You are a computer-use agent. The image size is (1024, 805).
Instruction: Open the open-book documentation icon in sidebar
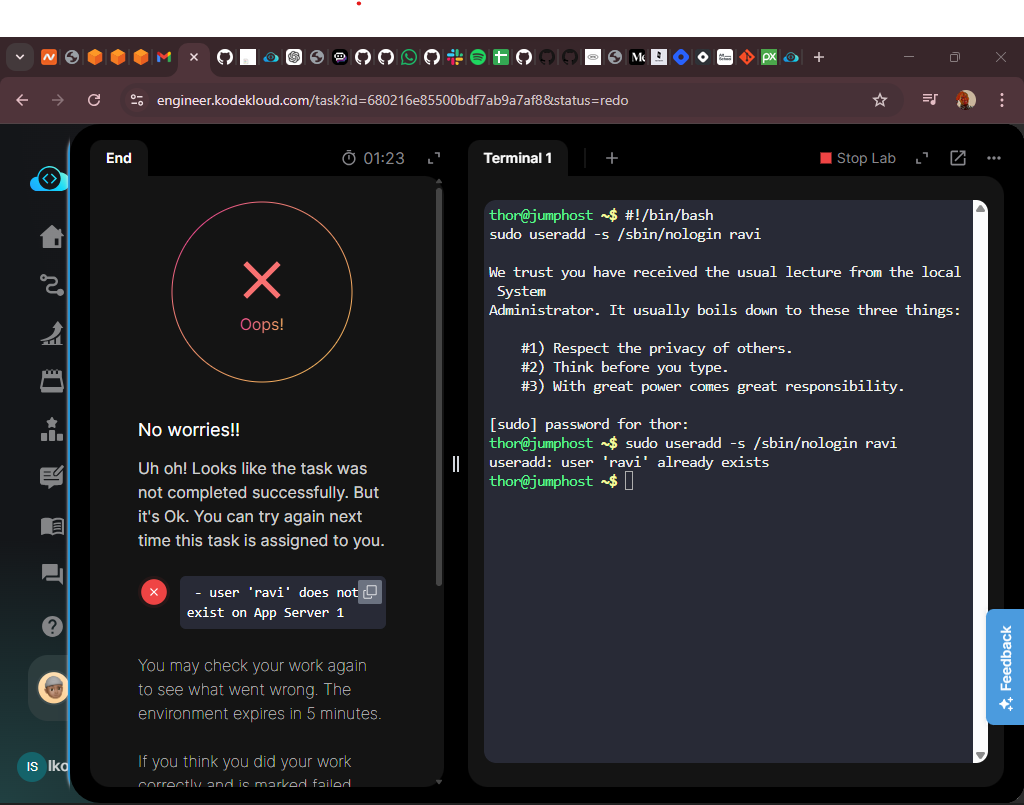click(51, 526)
